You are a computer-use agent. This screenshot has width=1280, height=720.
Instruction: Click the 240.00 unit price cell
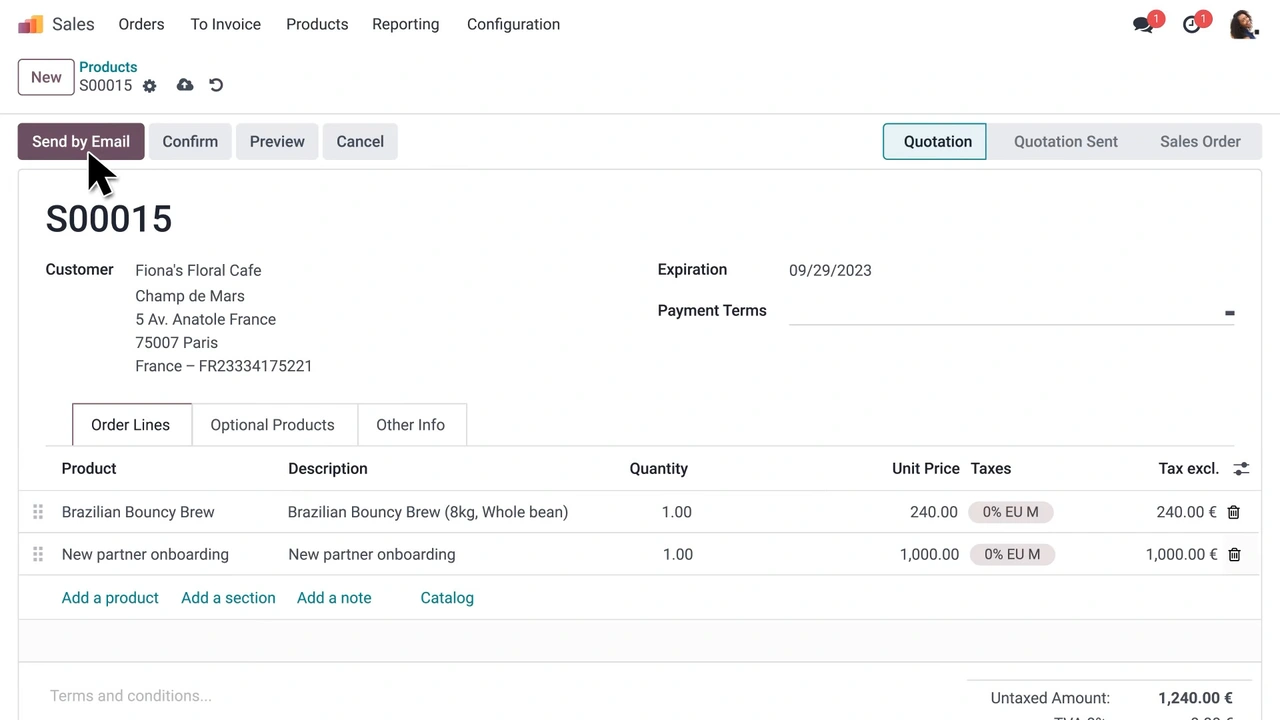click(932, 512)
